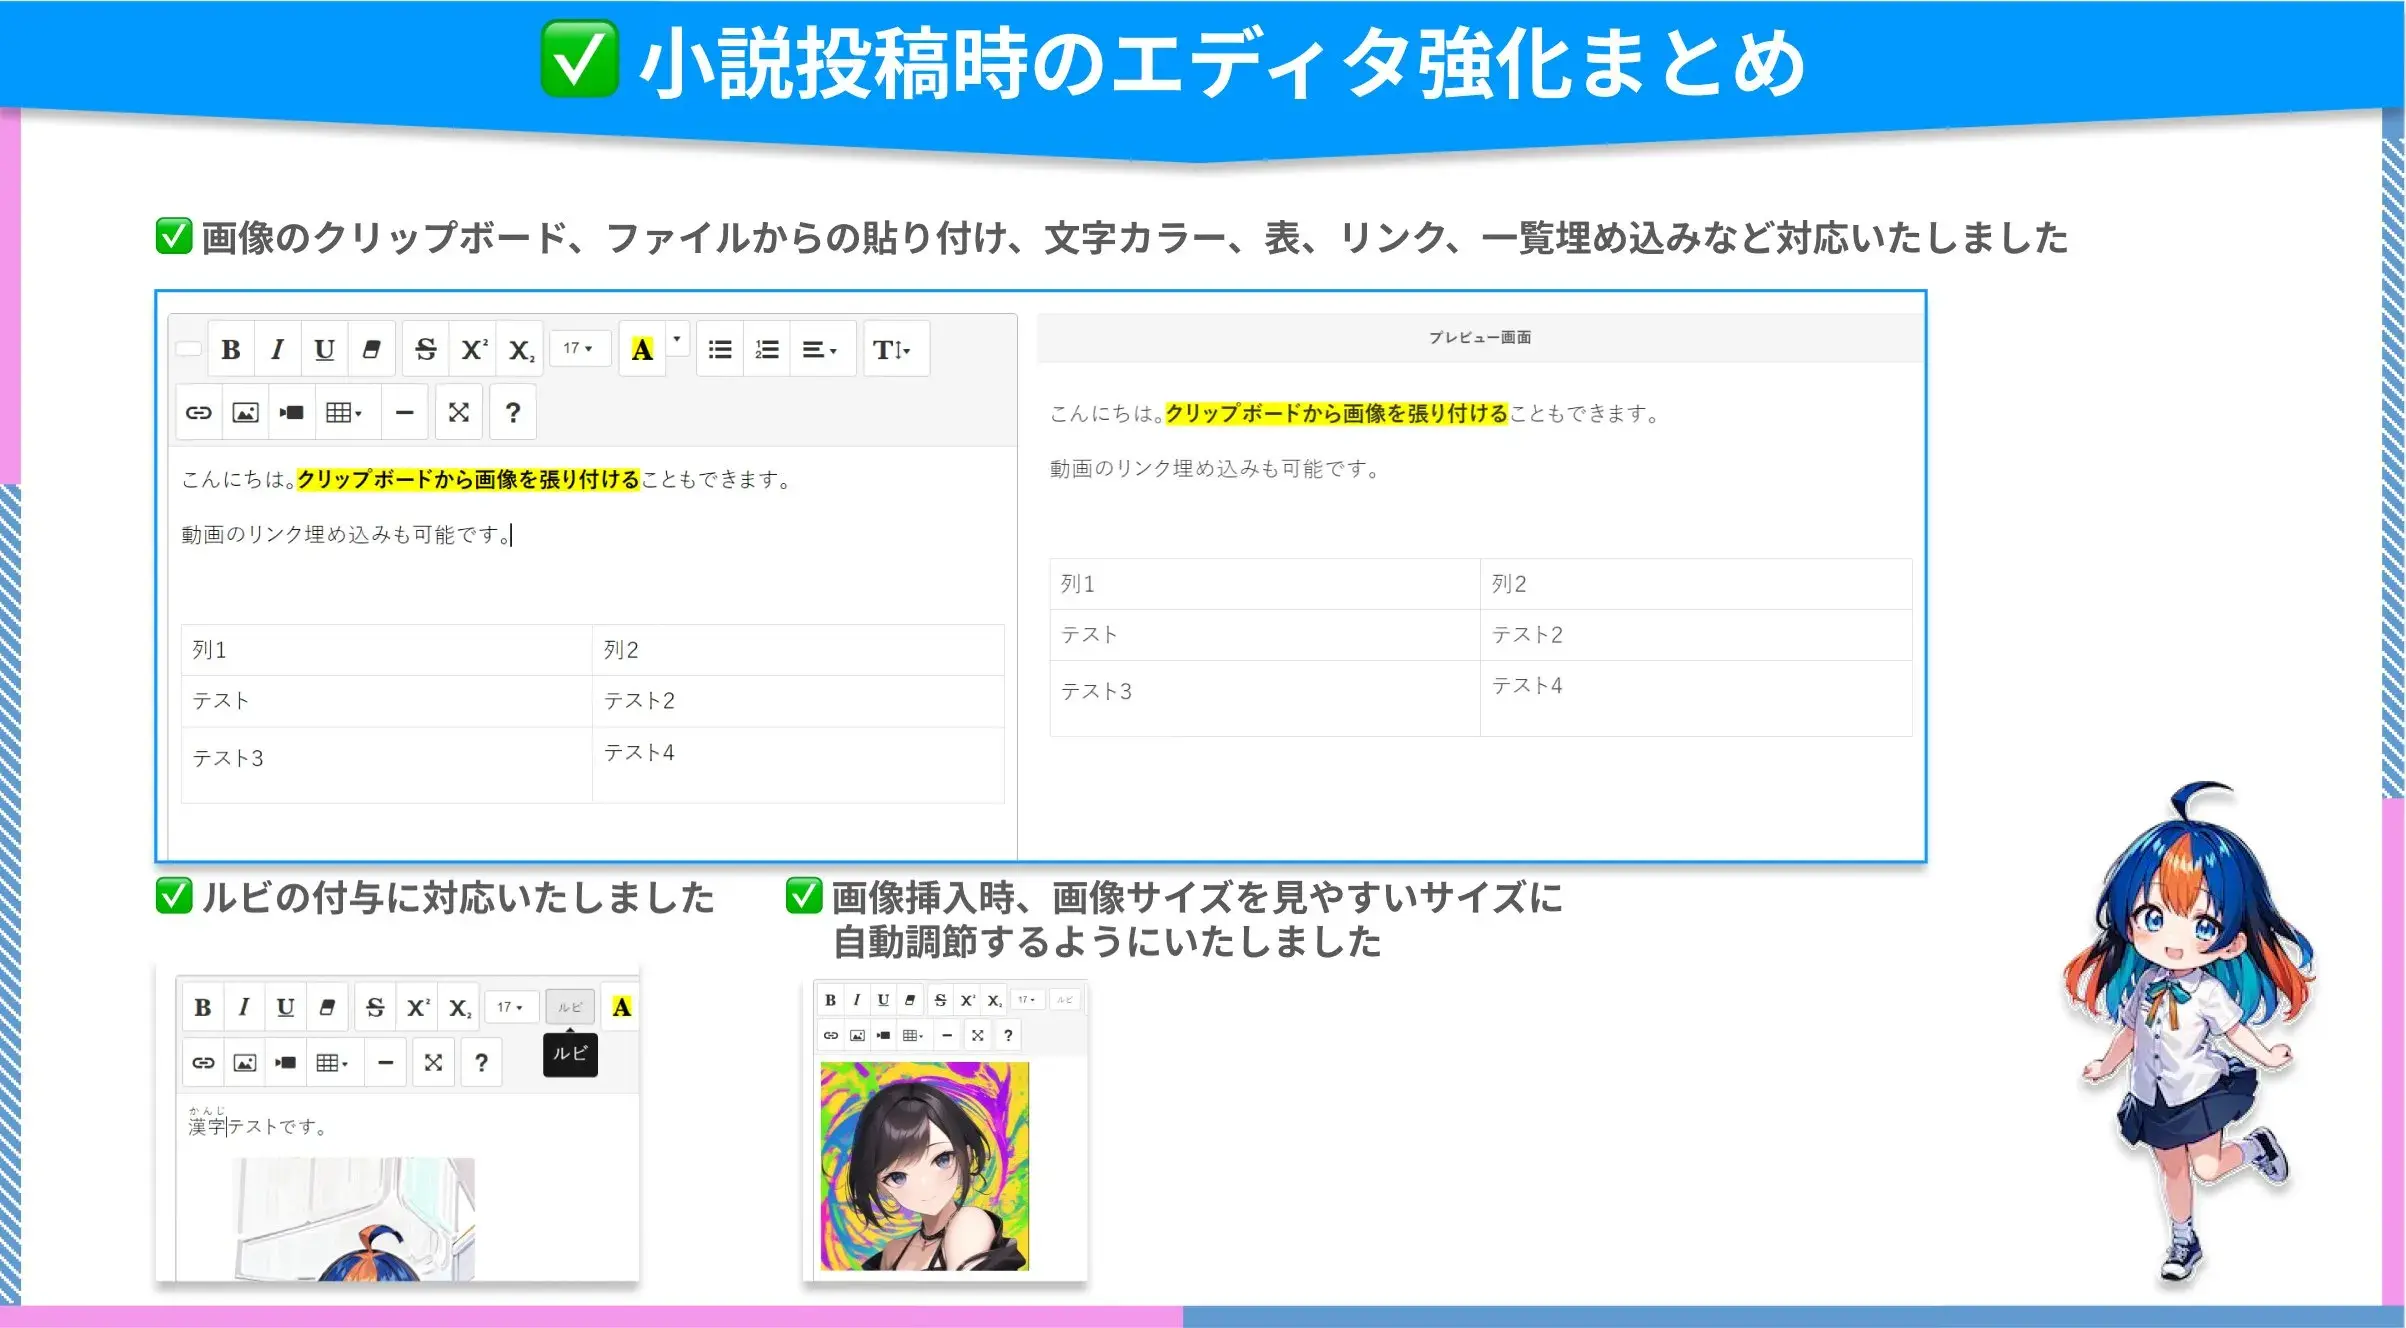Toggle strikethrough in main editor toolbar
This screenshot has width=2406, height=1328.
(426, 349)
